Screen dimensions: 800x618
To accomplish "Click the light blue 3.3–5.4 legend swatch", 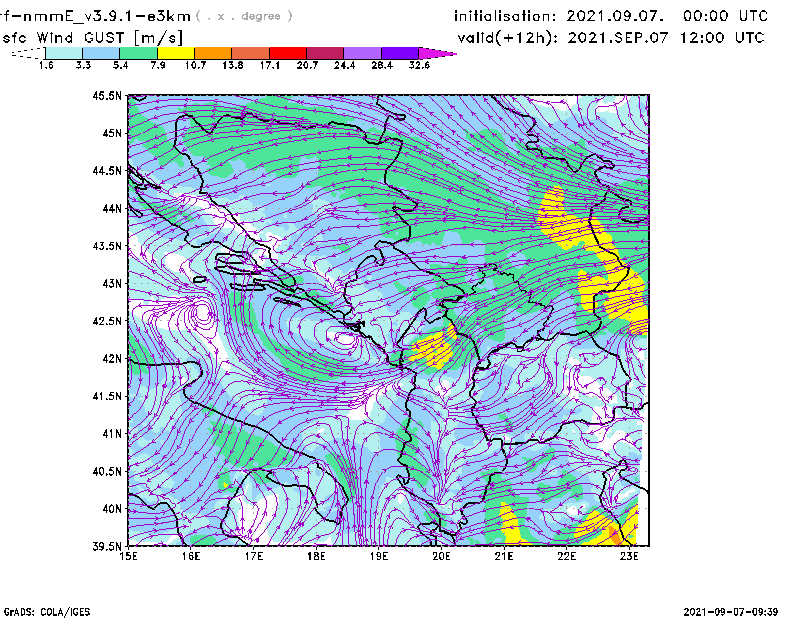I will point(101,53).
